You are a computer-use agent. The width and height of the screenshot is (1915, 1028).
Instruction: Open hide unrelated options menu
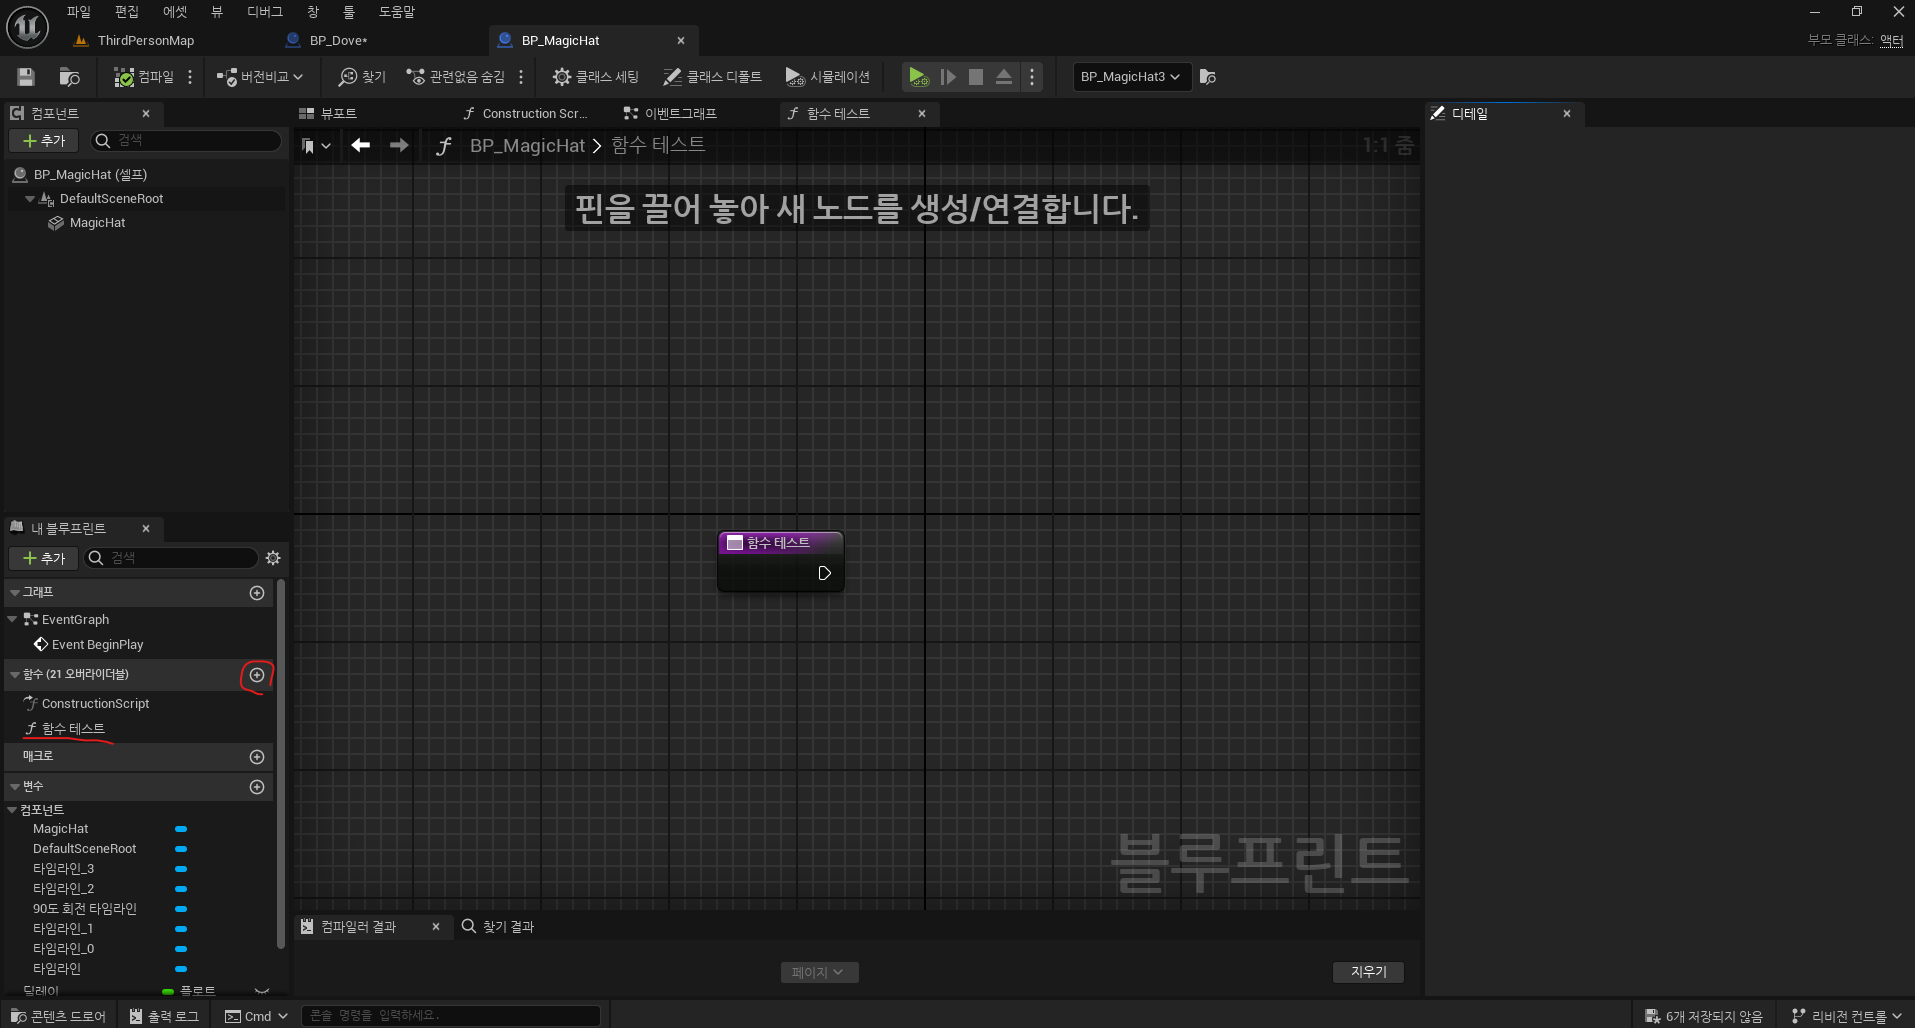click(521, 77)
